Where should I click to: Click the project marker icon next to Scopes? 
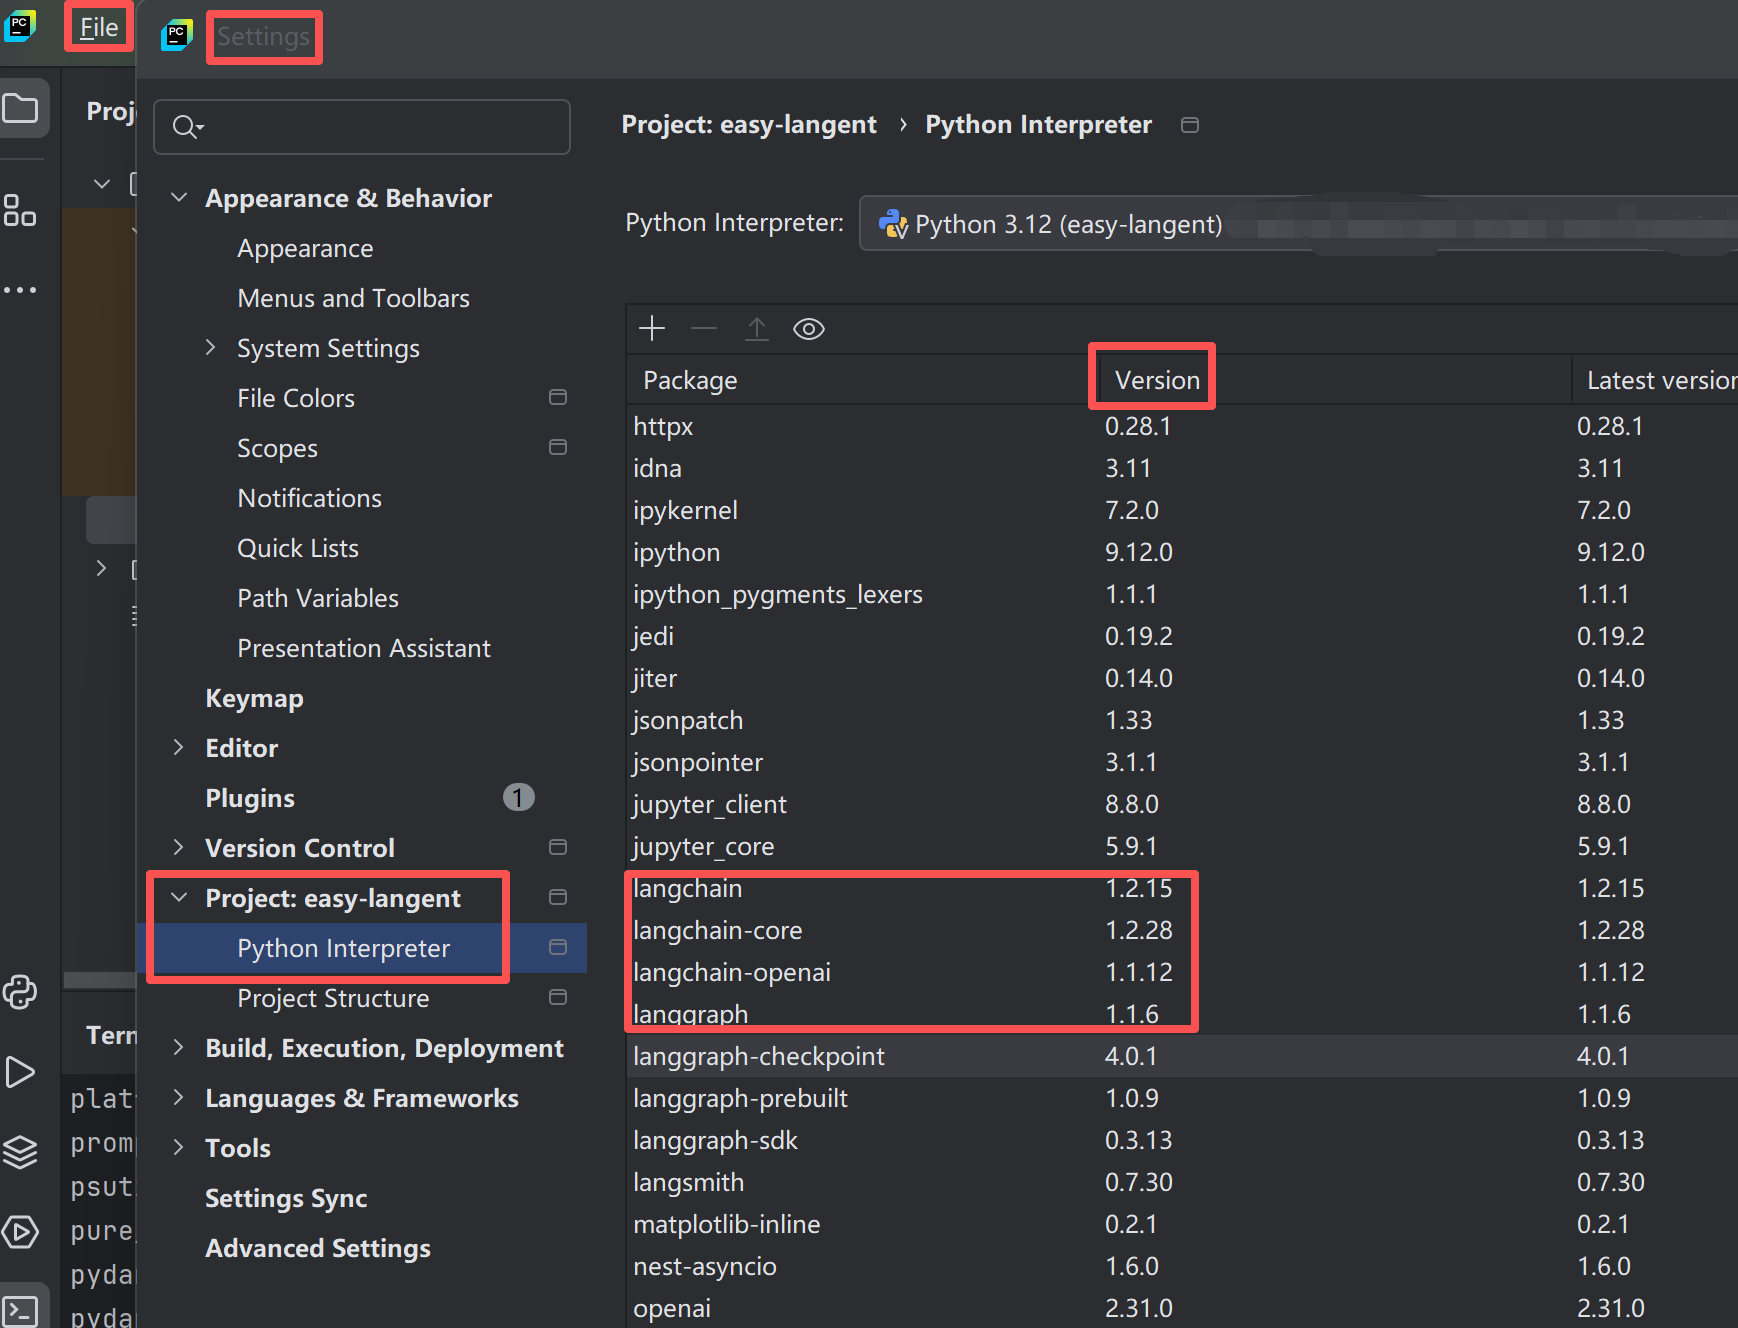click(558, 447)
